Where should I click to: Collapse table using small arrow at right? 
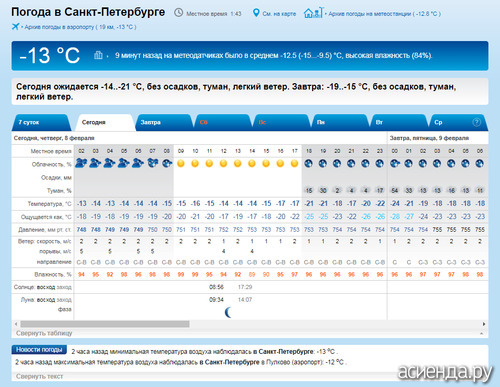[x=482, y=333]
